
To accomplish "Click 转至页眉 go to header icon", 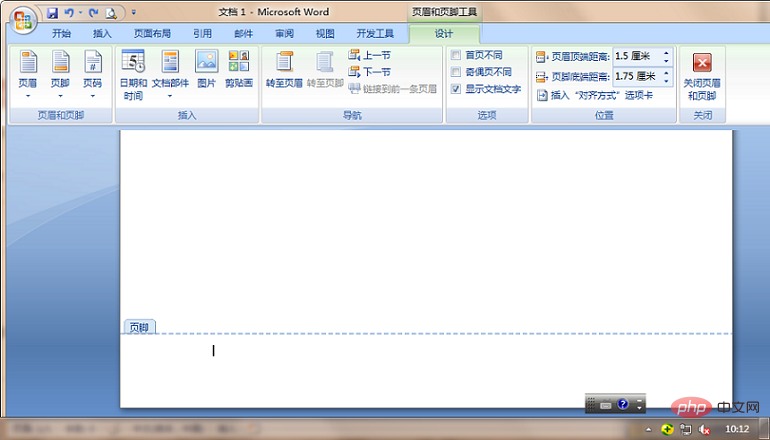I will 284,69.
